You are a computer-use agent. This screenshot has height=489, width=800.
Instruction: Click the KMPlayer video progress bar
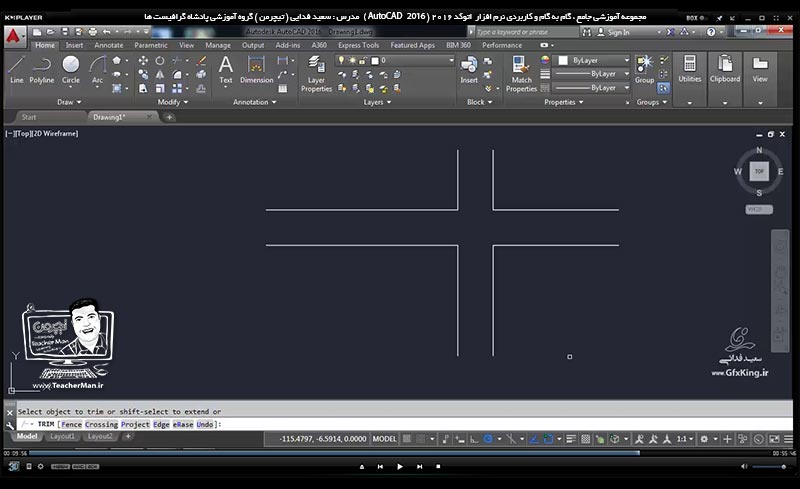point(399,453)
